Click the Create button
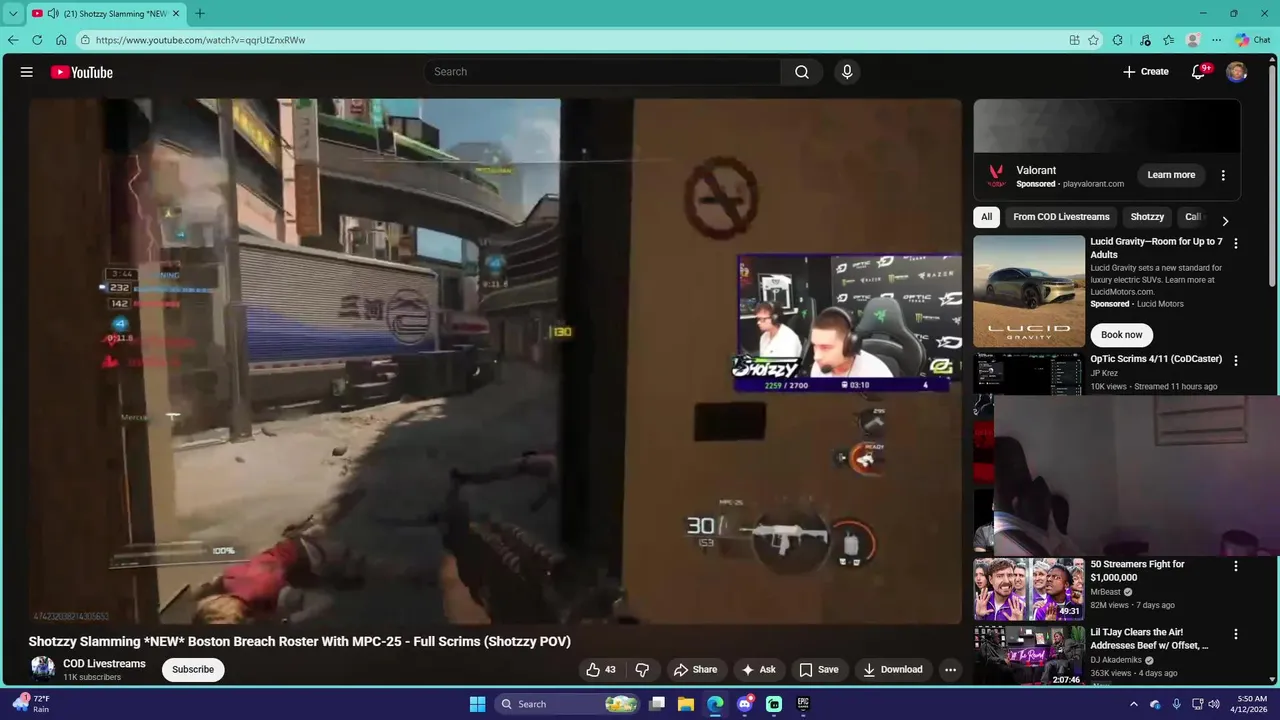This screenshot has height=720, width=1280. click(1145, 72)
